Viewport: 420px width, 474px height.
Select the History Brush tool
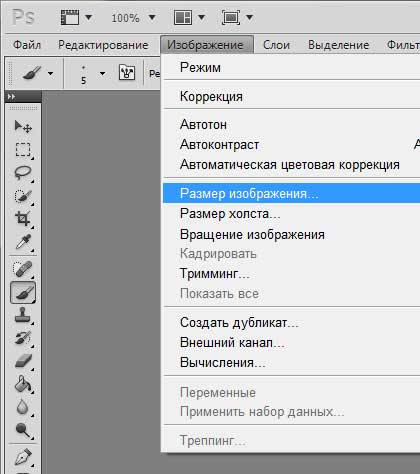[x=23, y=338]
